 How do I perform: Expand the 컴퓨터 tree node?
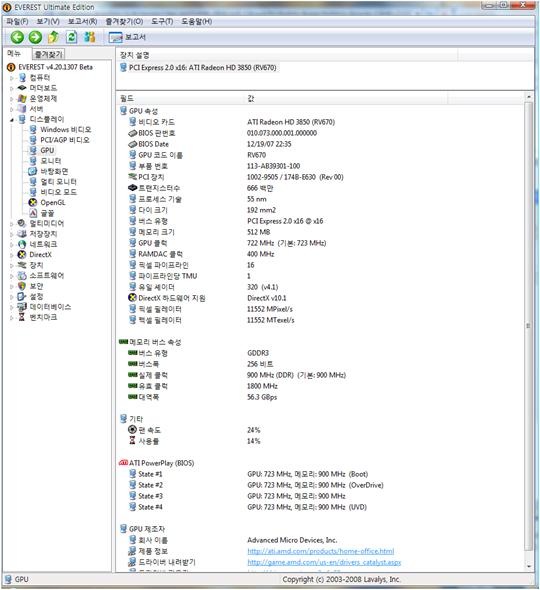12,78
